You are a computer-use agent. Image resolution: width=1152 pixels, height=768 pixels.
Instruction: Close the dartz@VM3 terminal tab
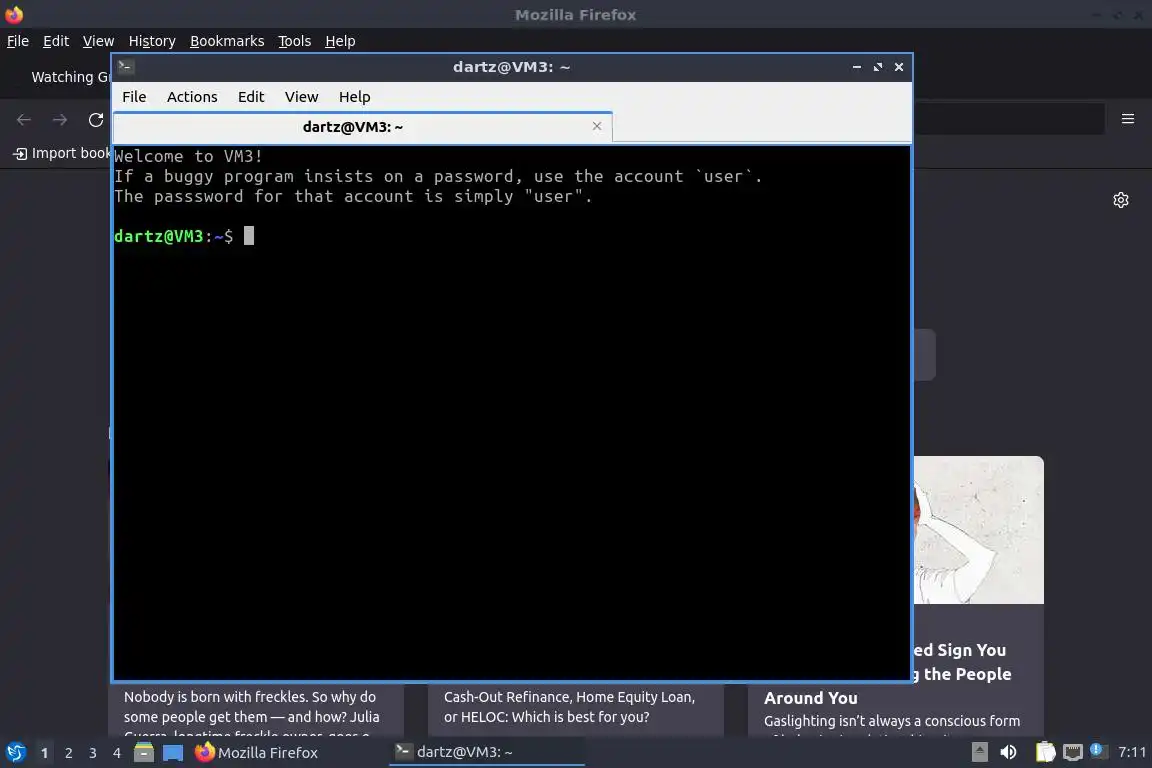coord(597,126)
